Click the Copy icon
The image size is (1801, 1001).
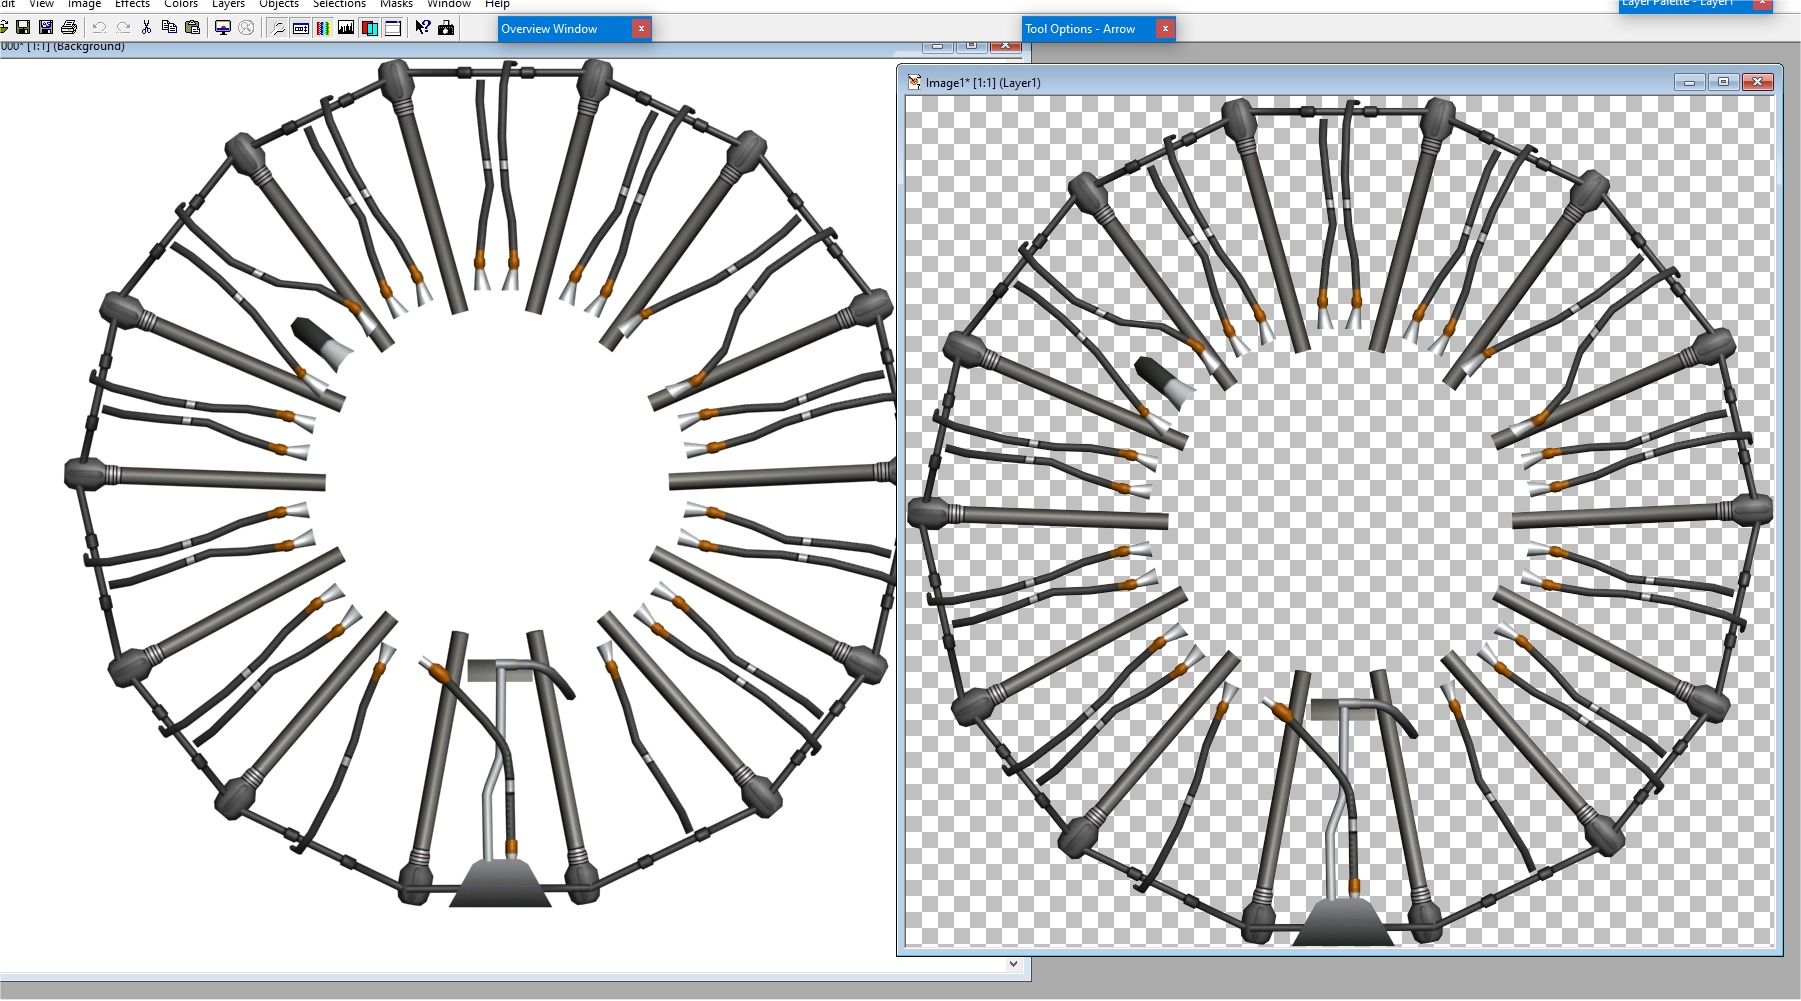tap(169, 28)
